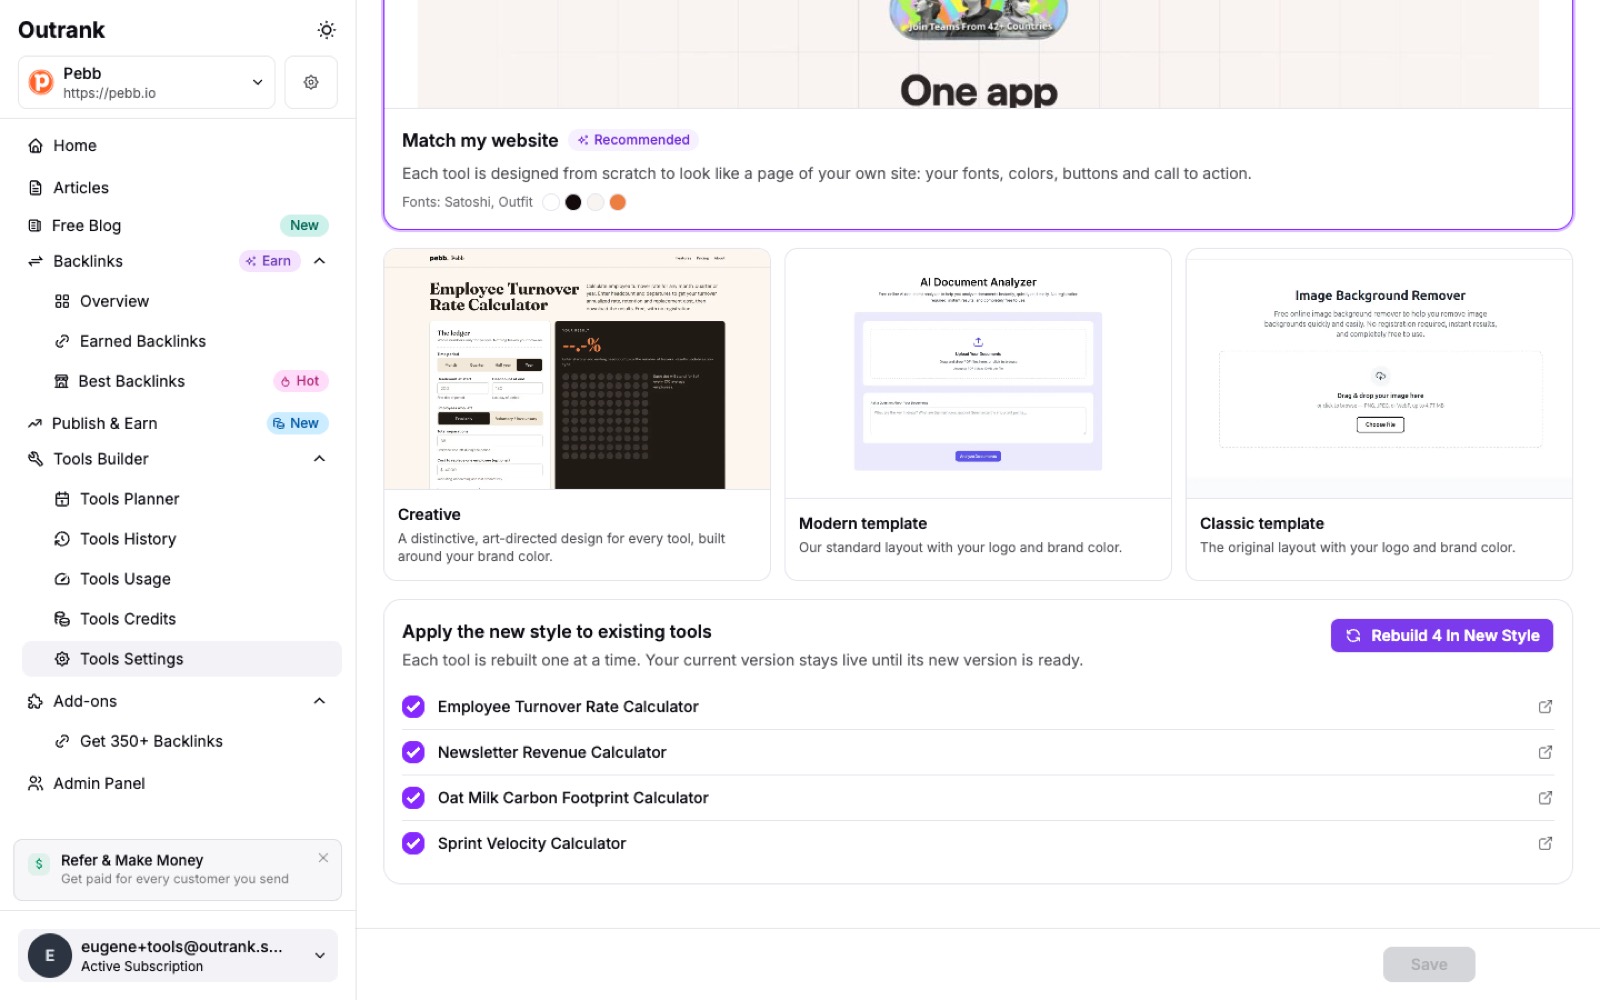Uncheck Oat Milk Carbon Footprint Calculator

[413, 798]
